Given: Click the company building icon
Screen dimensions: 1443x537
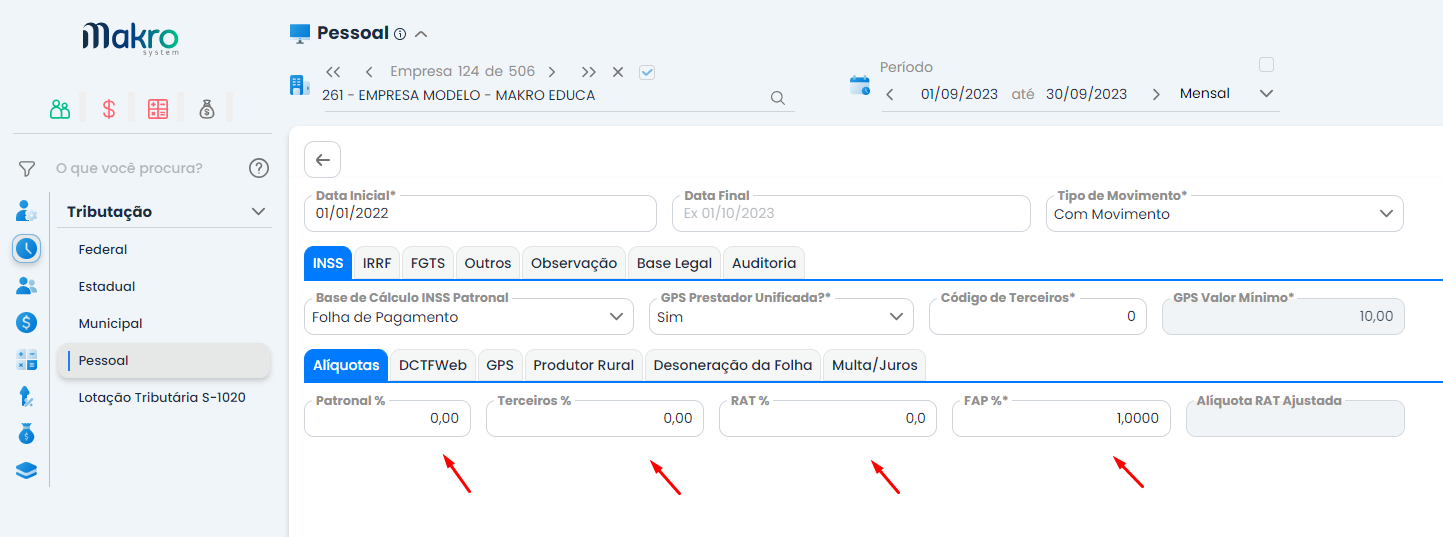Looking at the screenshot, I should point(300,85).
